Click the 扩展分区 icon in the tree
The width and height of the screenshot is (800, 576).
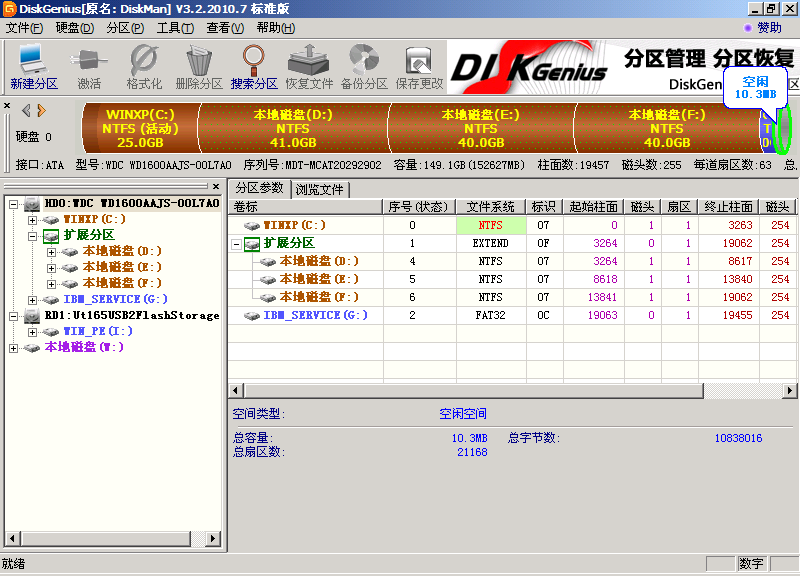[51, 236]
